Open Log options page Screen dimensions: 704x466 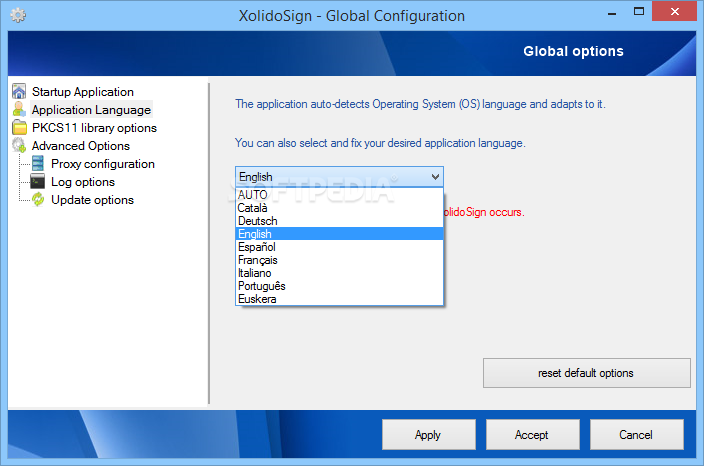[83, 181]
